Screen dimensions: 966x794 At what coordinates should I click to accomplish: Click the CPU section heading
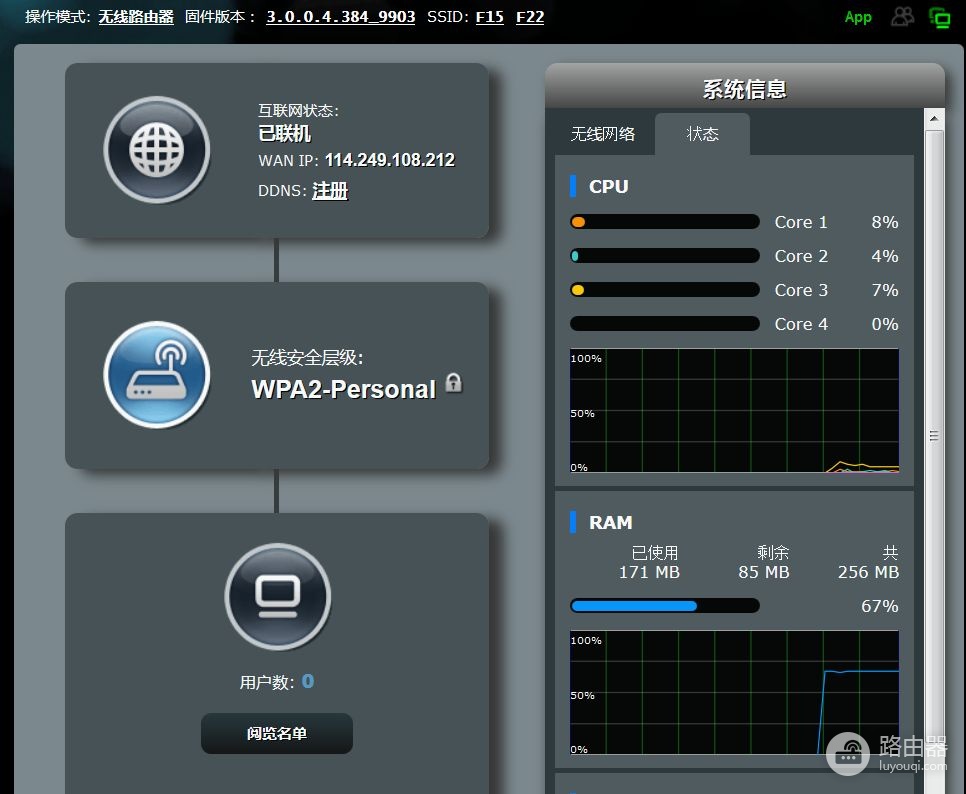[608, 187]
